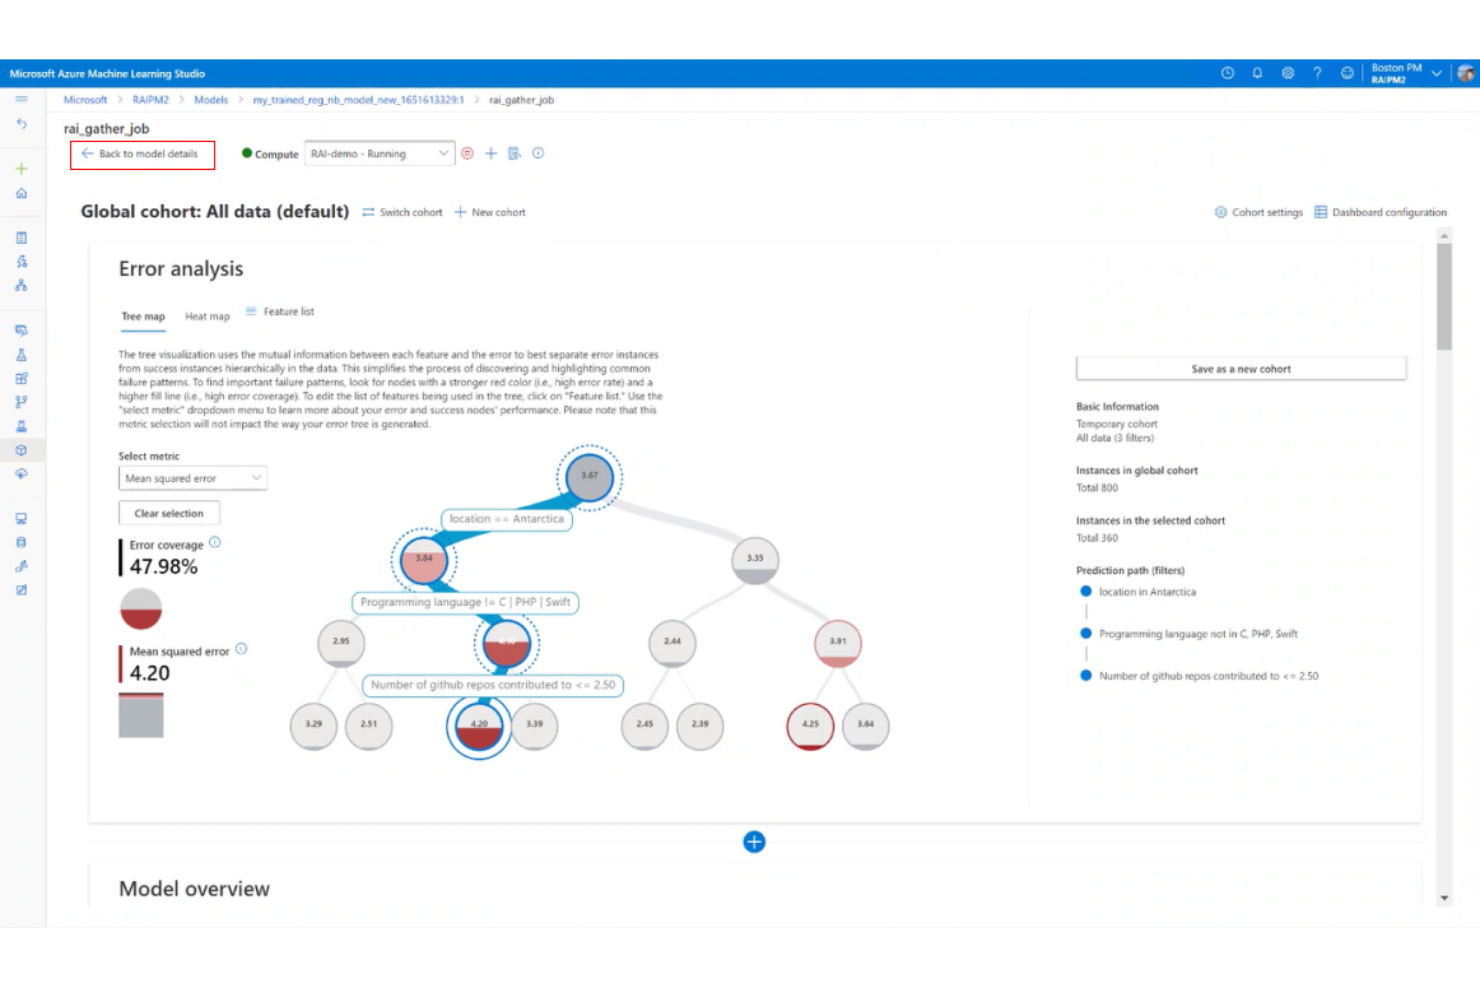Open the Datastores cylinder icon in sidebar
The height and width of the screenshot is (987, 1480).
pos(21,543)
